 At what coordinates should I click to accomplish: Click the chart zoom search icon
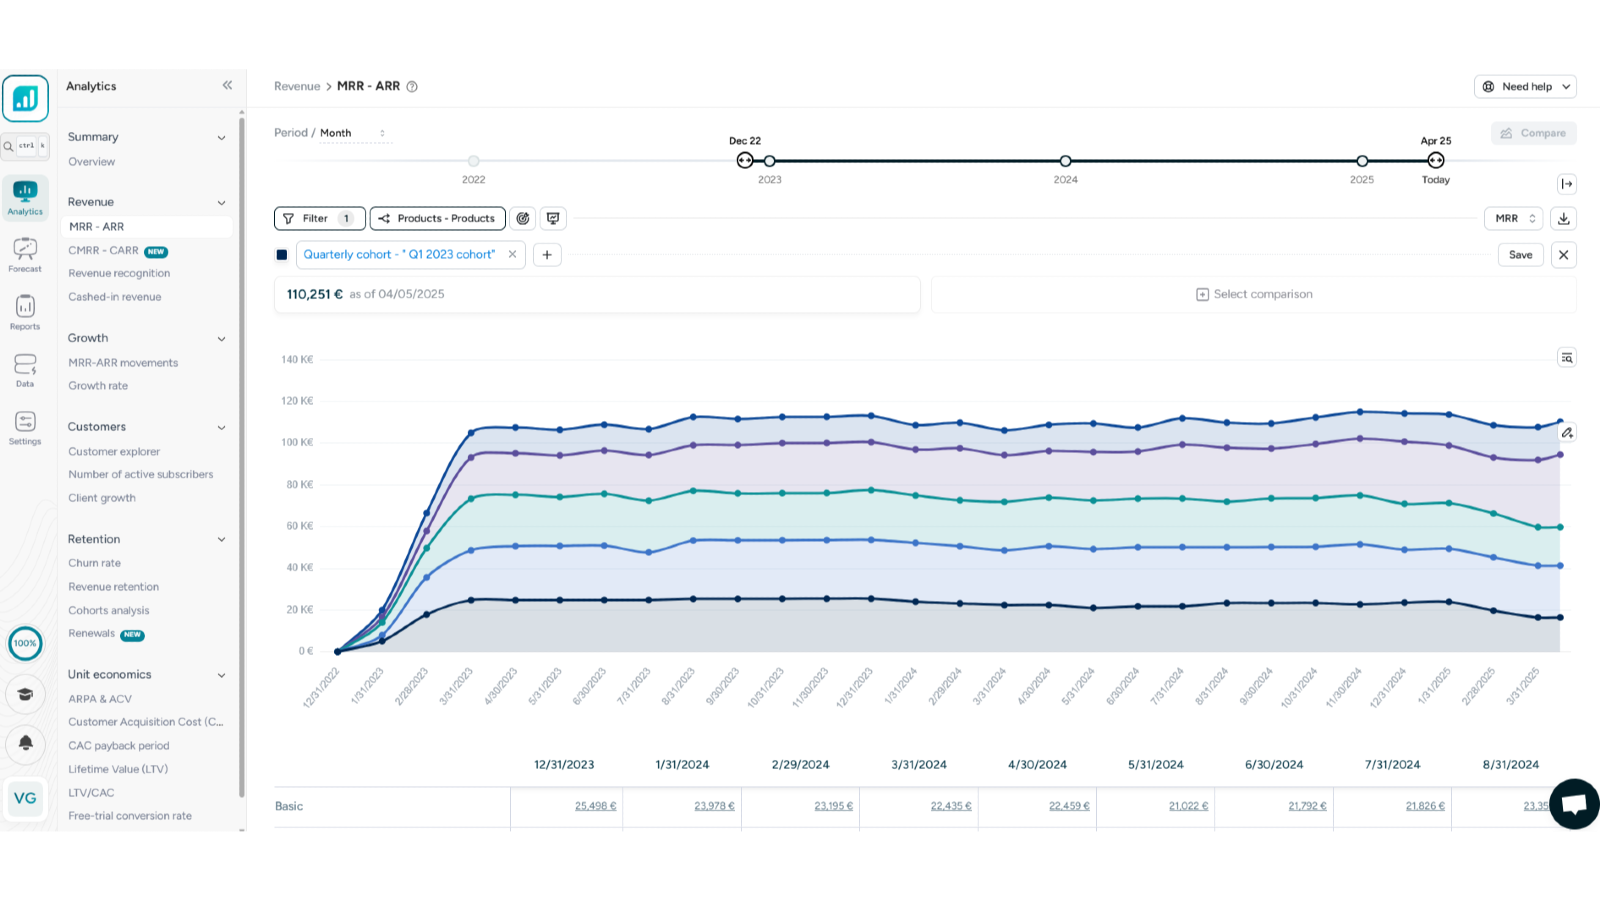[1567, 358]
